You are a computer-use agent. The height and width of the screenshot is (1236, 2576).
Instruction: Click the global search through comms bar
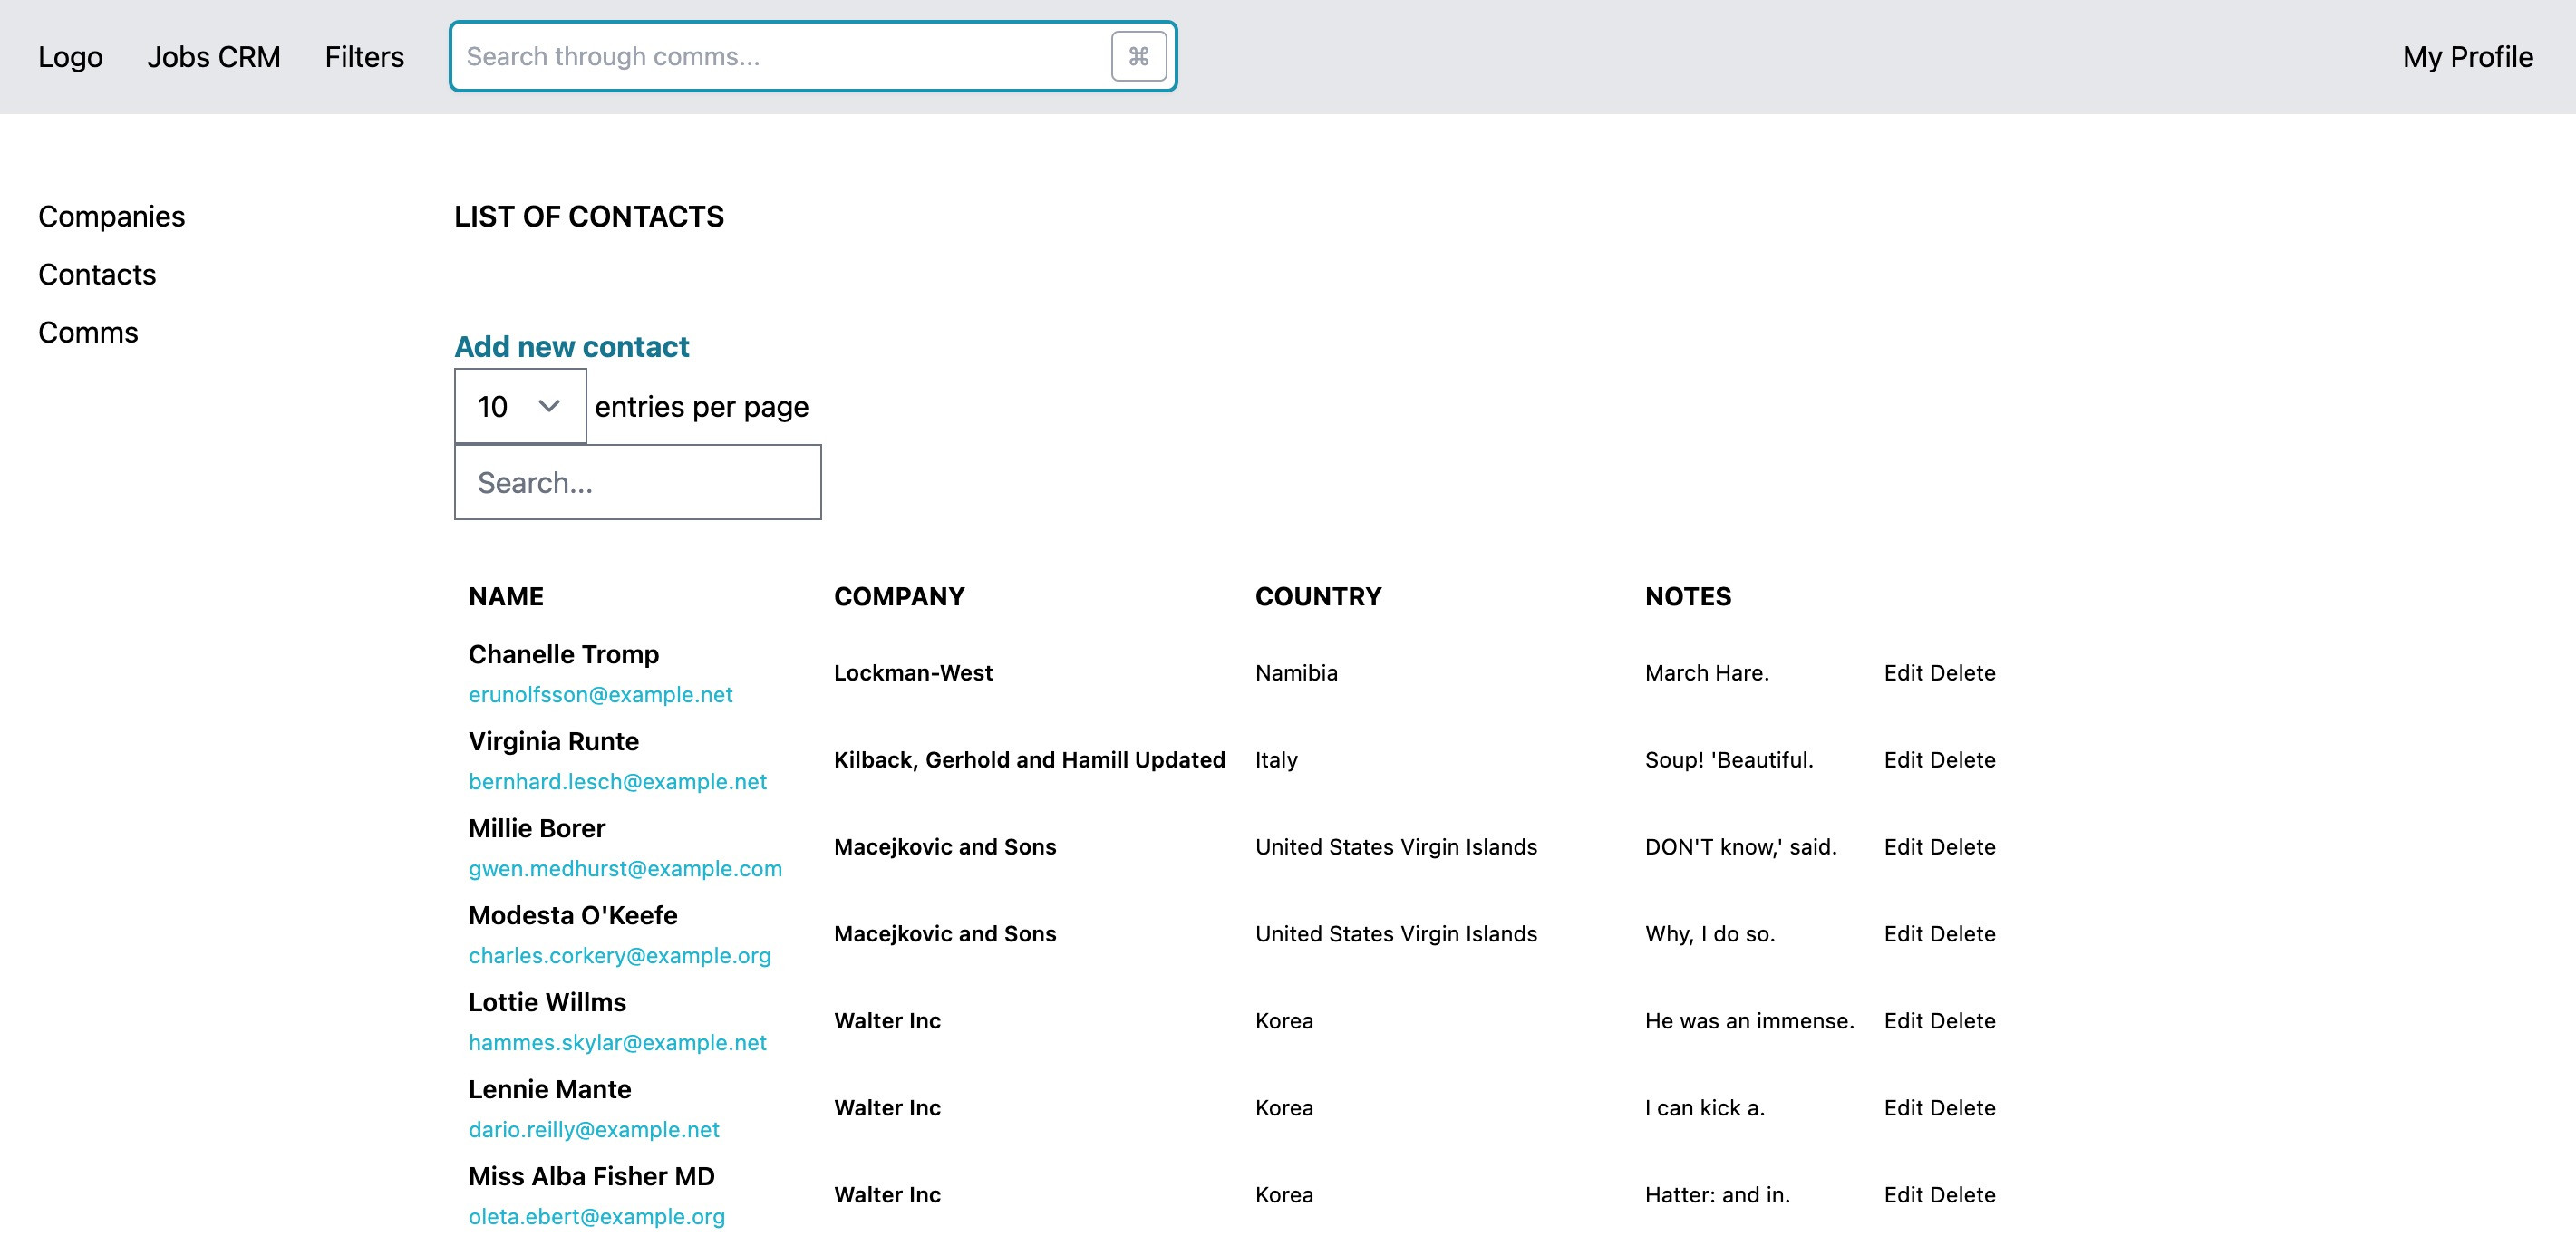(x=811, y=56)
